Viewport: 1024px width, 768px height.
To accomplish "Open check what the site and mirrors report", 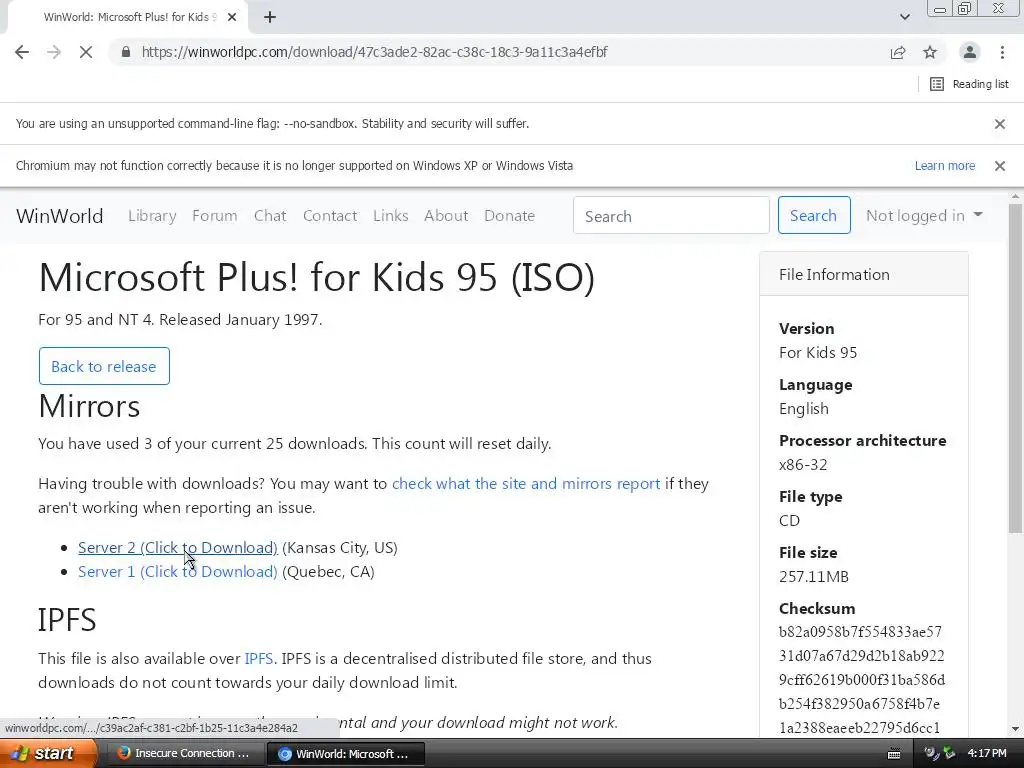I will [x=526, y=484].
